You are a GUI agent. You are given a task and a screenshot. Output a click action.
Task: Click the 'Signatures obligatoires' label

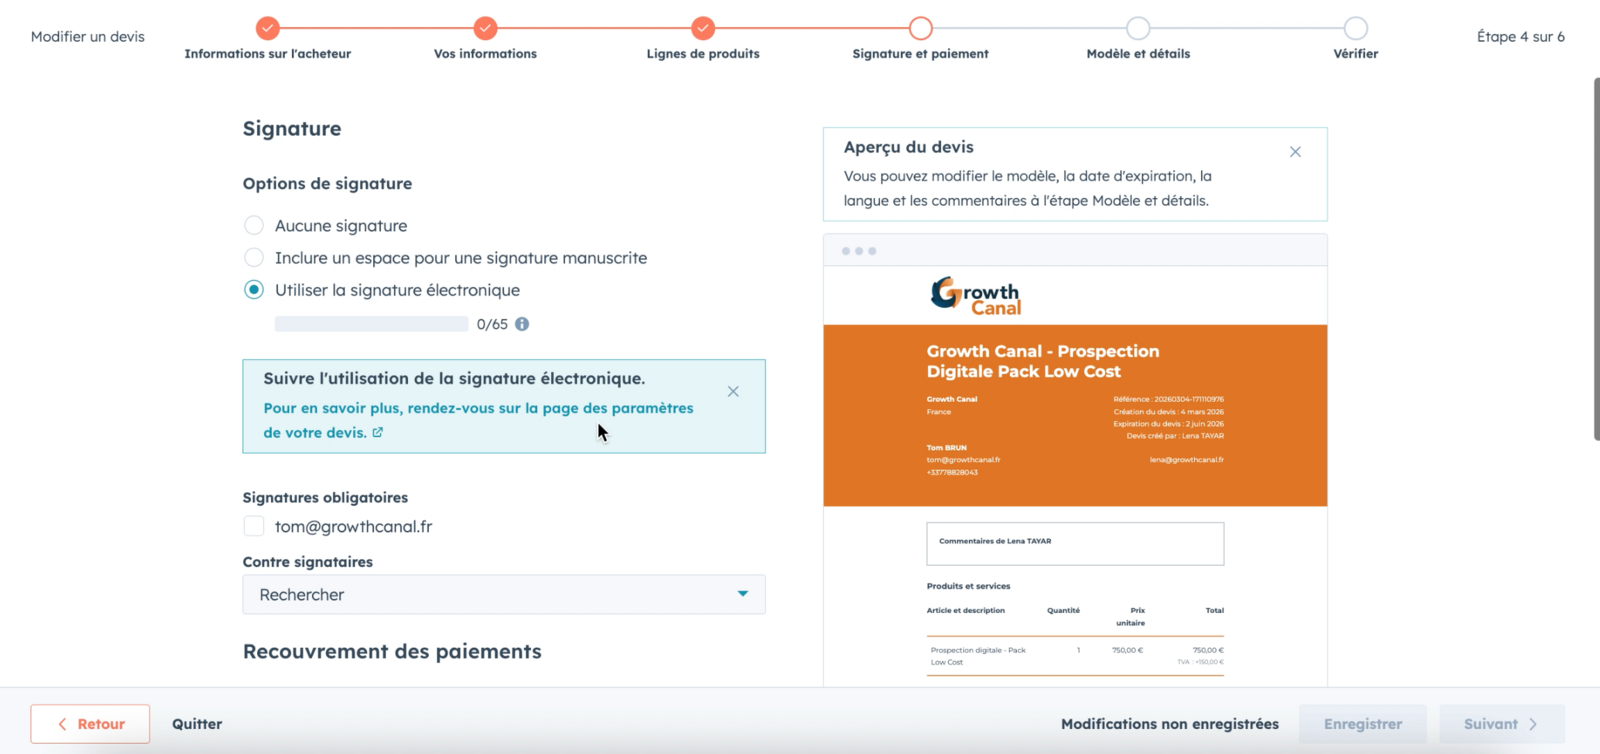click(x=325, y=497)
